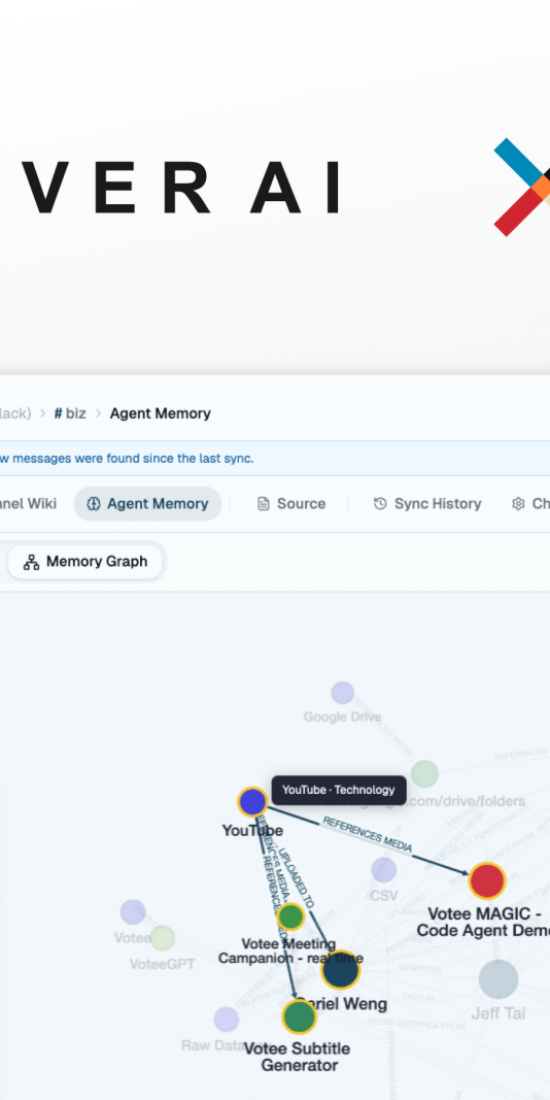Select the Votee Meeting Companion green node
The height and width of the screenshot is (1100, 550).
tap(291, 917)
